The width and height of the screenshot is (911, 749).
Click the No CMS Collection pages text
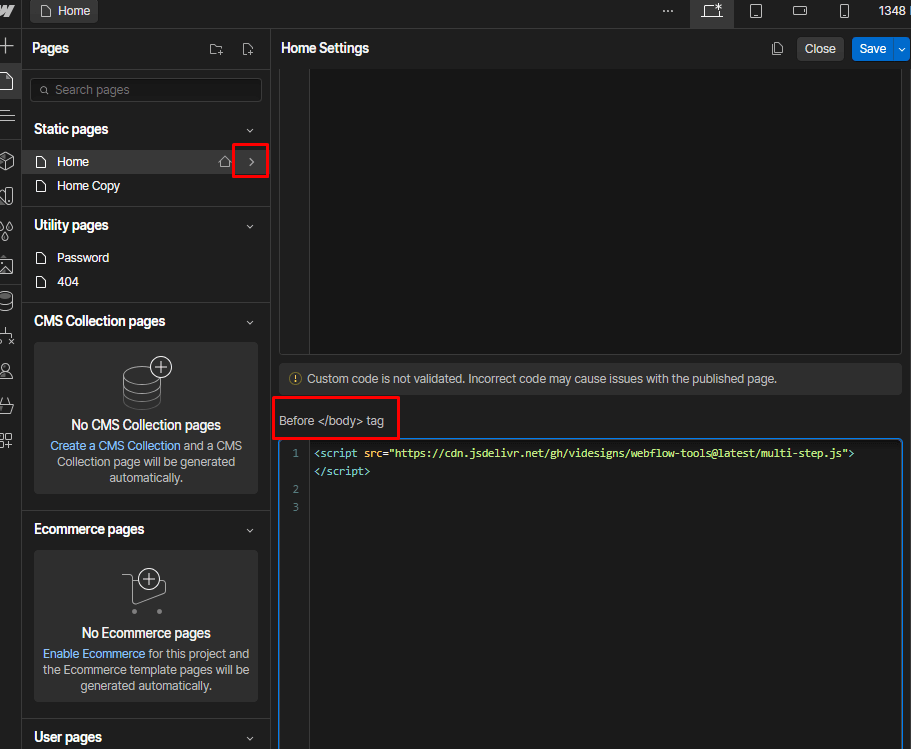(146, 425)
